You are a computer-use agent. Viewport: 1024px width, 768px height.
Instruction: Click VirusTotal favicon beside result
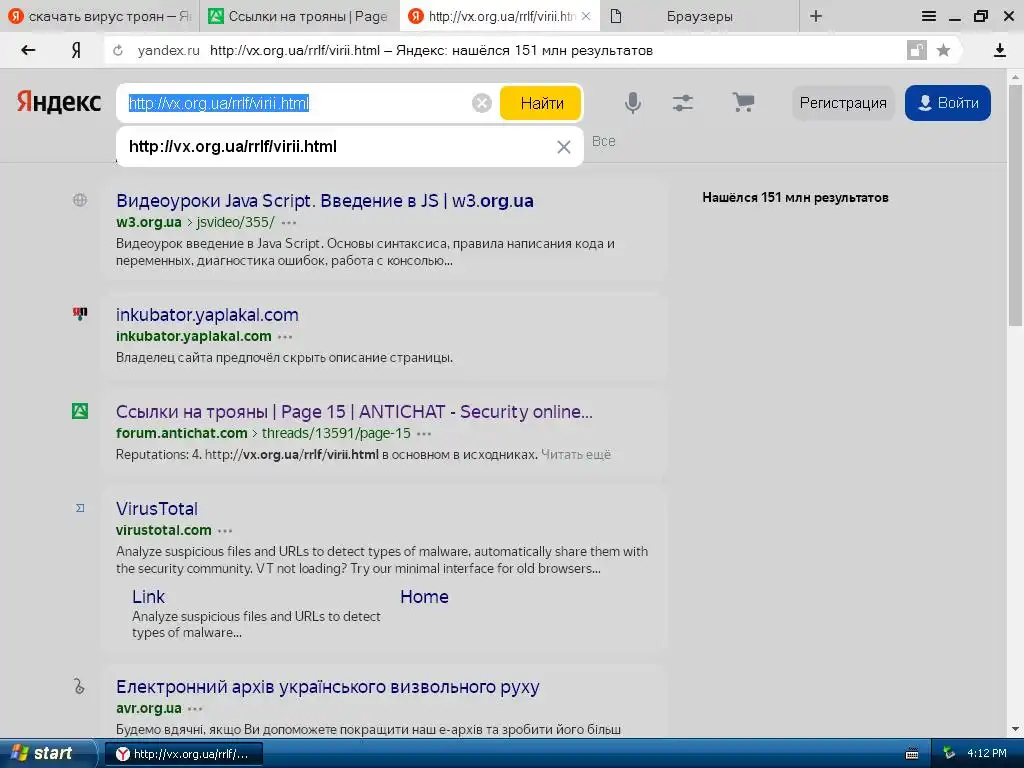[x=80, y=507]
